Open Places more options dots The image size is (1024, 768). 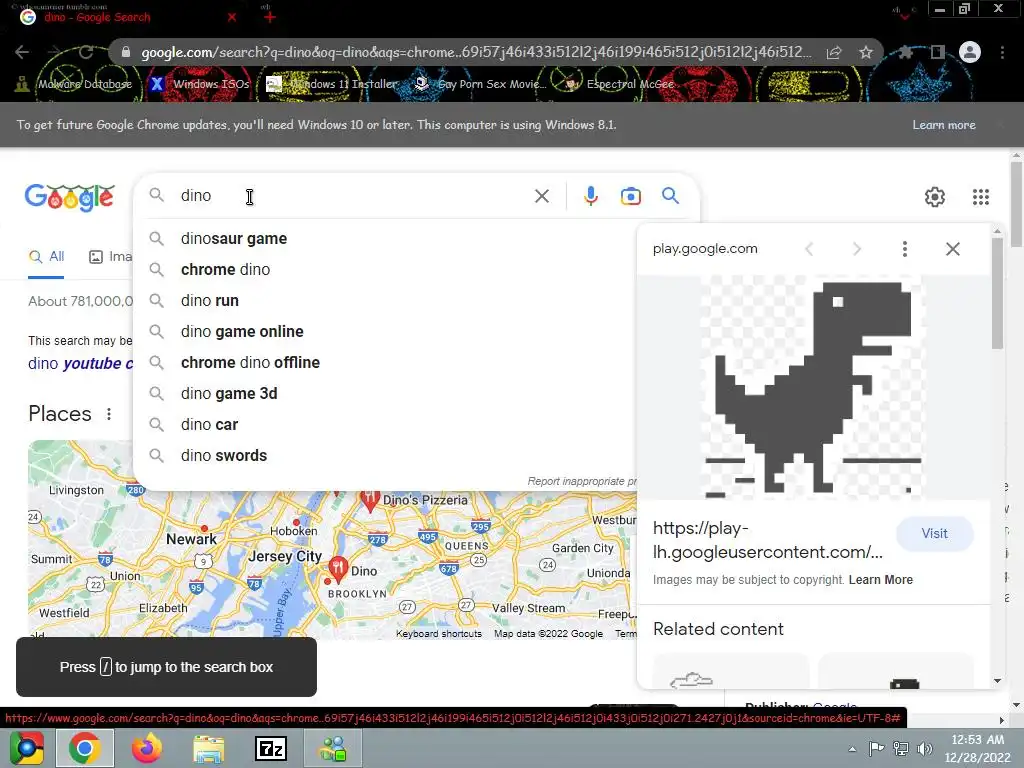109,414
